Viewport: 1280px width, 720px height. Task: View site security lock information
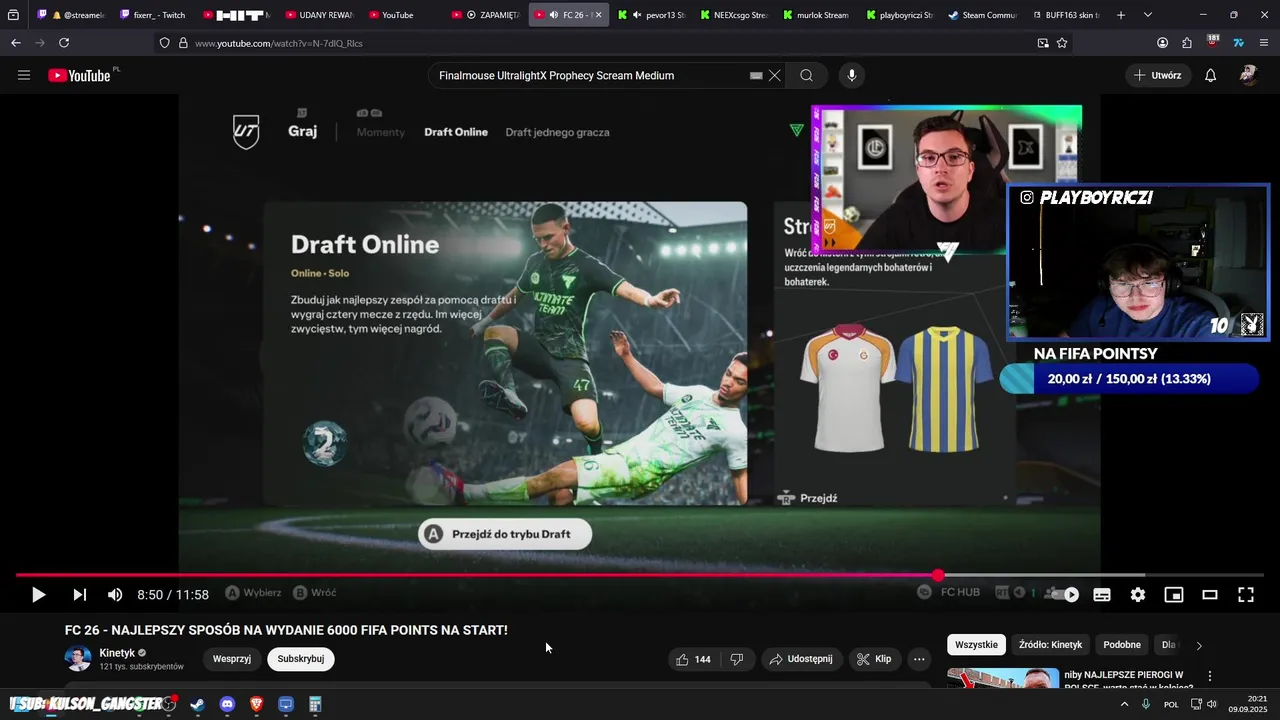pos(183,43)
